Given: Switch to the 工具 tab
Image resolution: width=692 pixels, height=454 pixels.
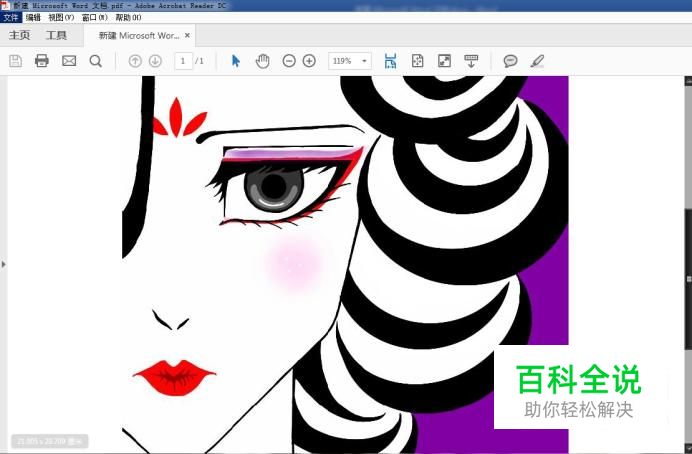Looking at the screenshot, I should pos(56,35).
